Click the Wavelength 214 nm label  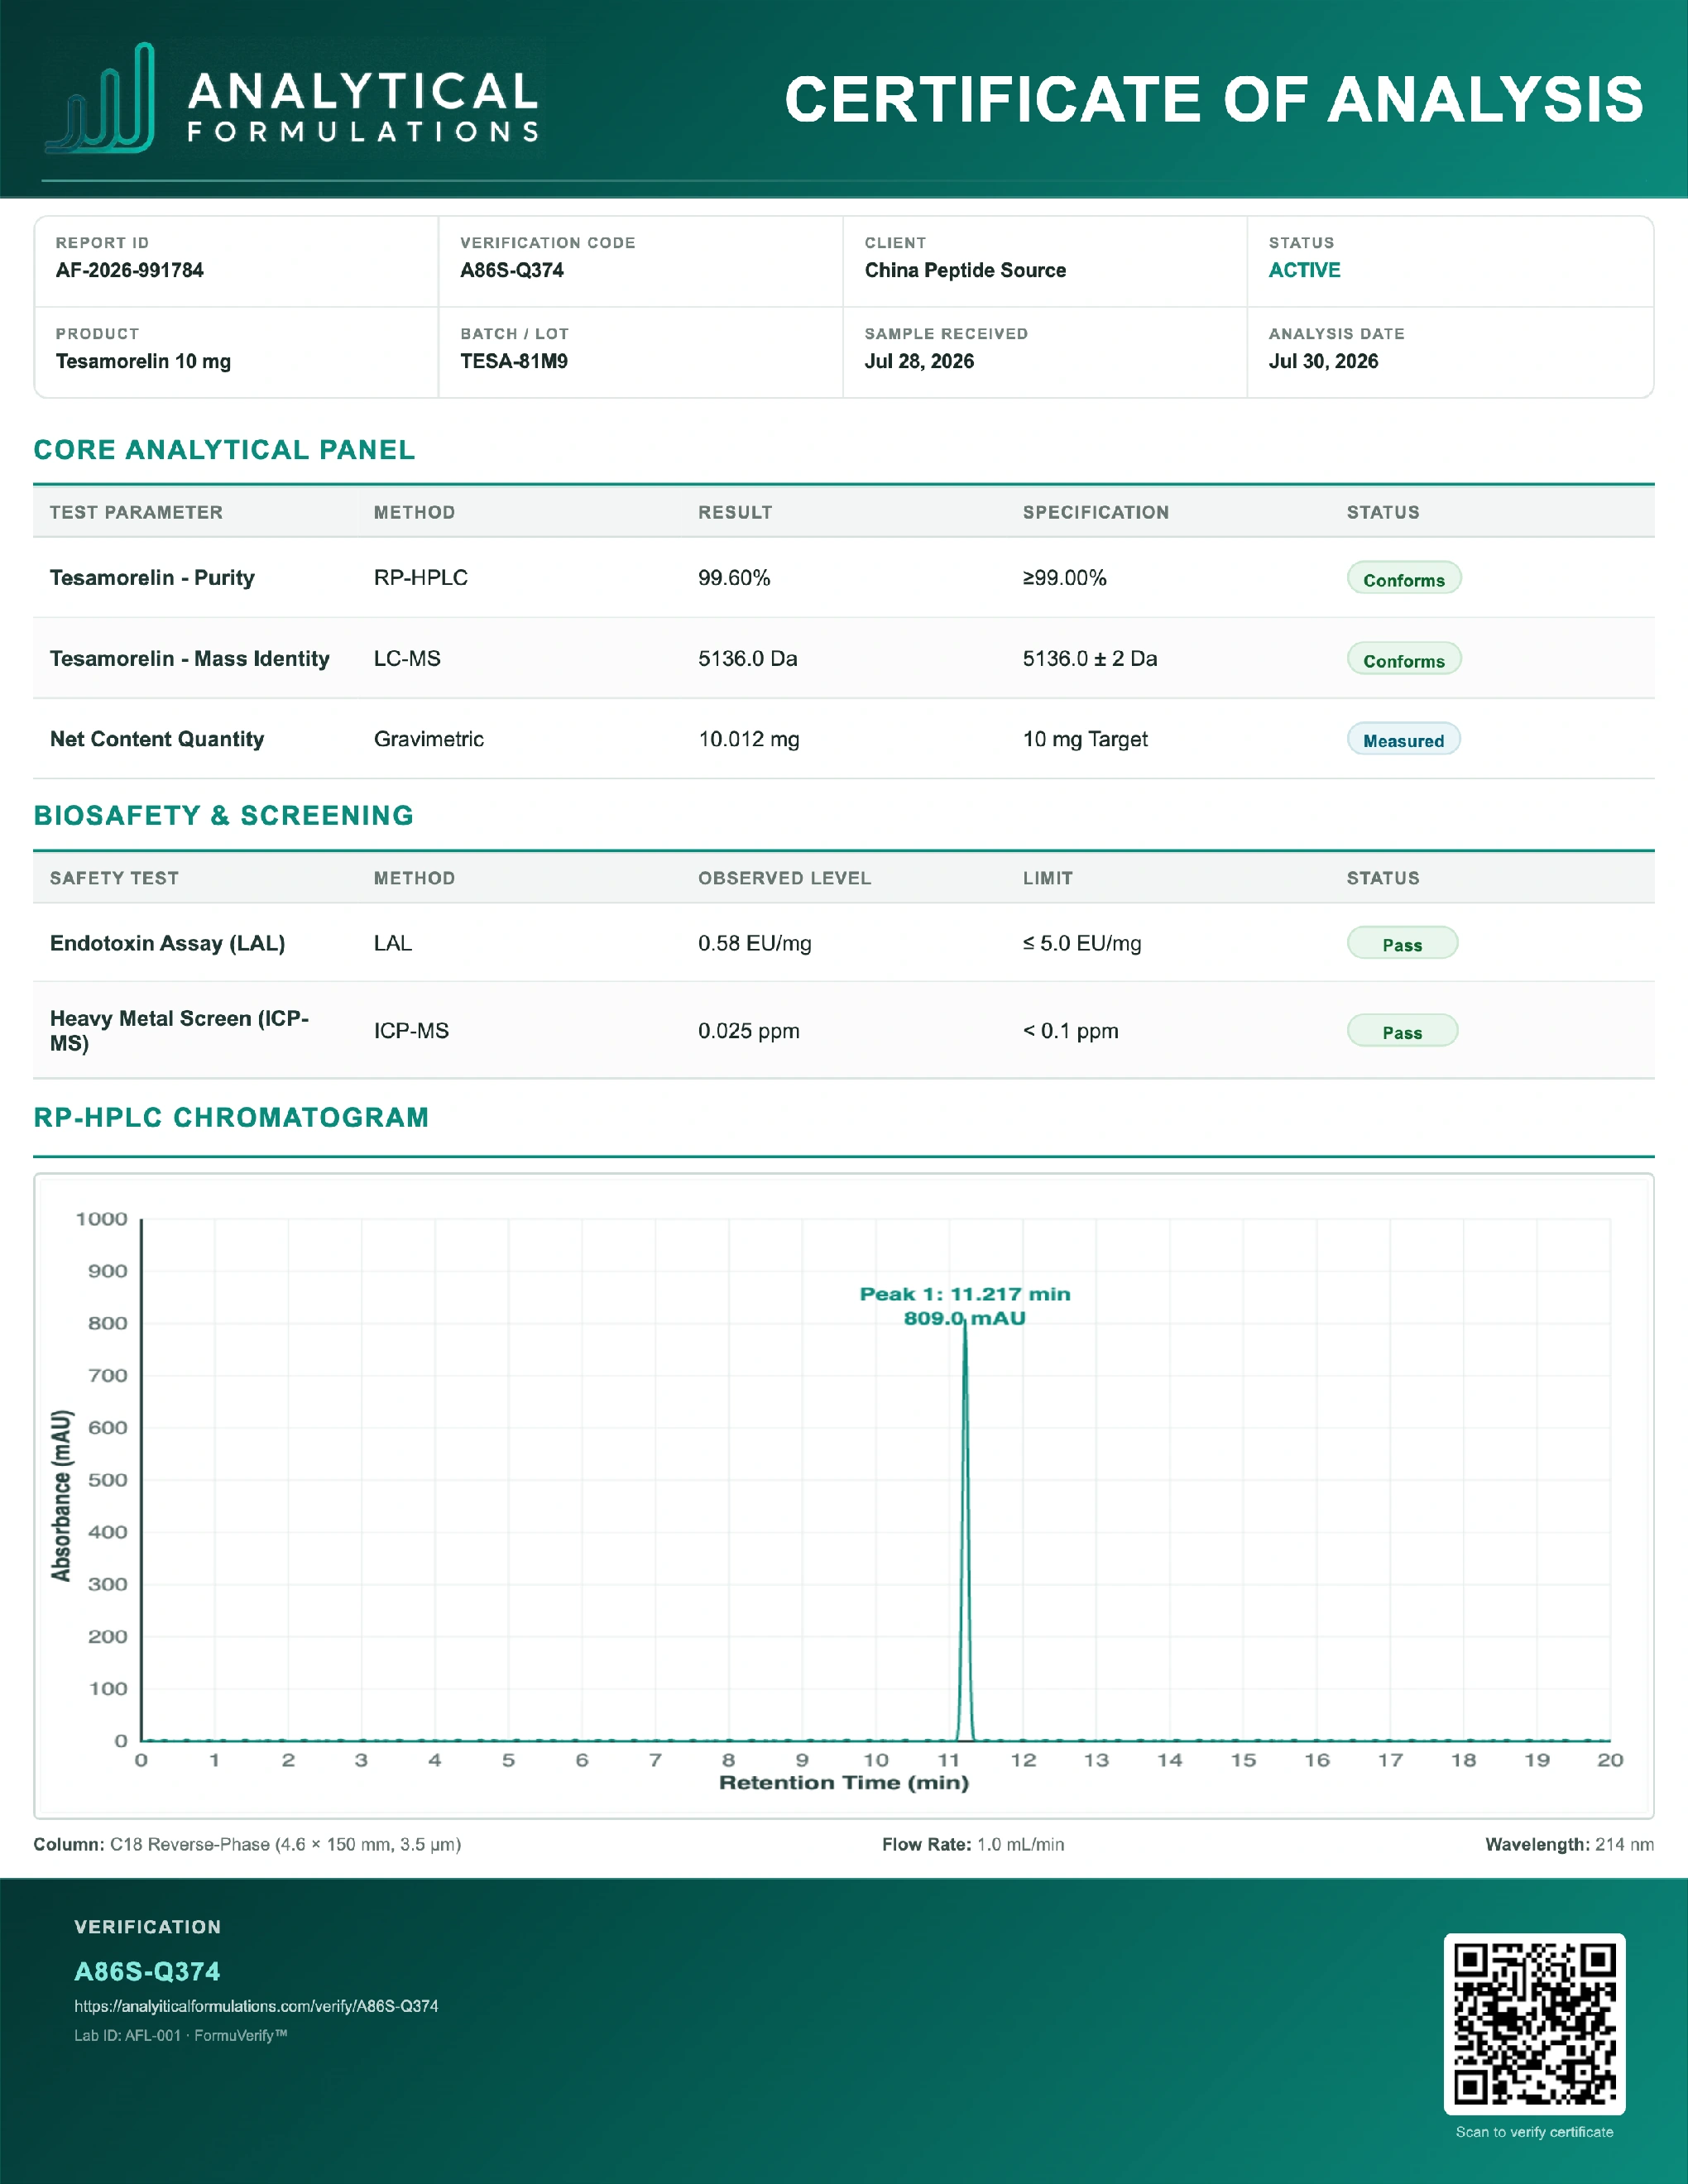[x=1569, y=1844]
